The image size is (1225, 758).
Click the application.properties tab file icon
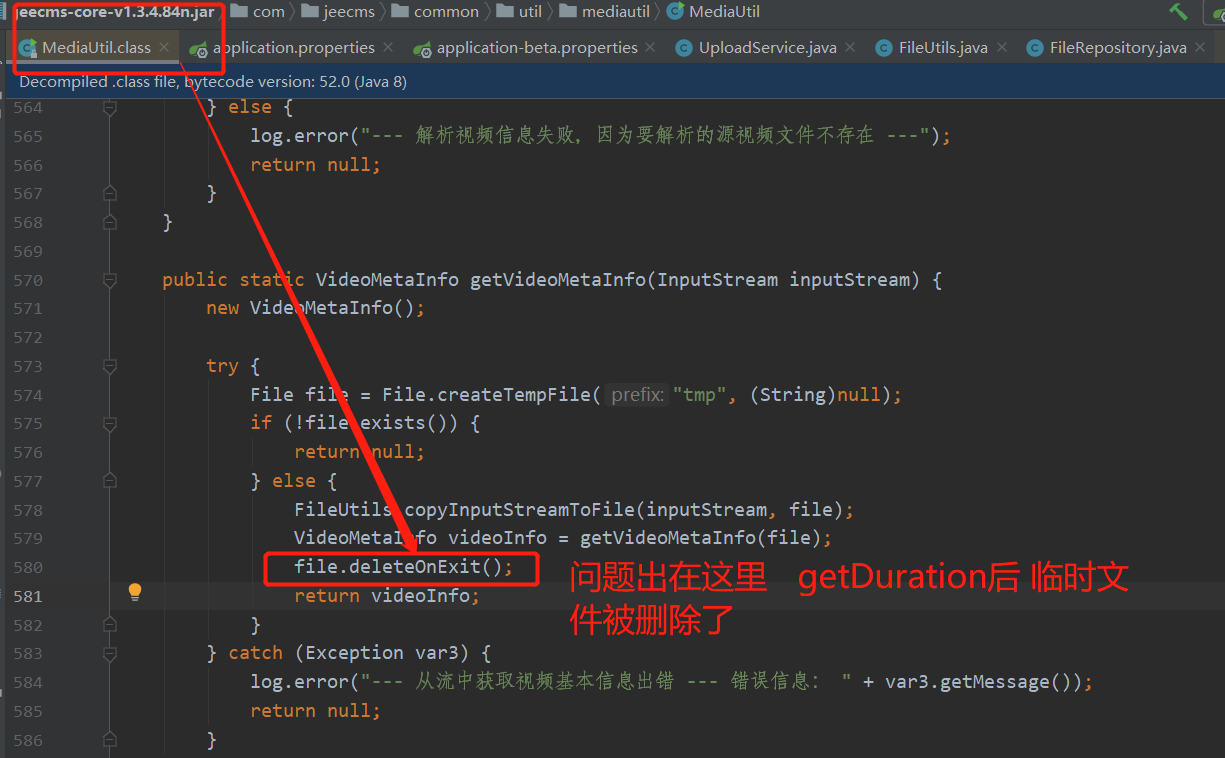(198, 48)
